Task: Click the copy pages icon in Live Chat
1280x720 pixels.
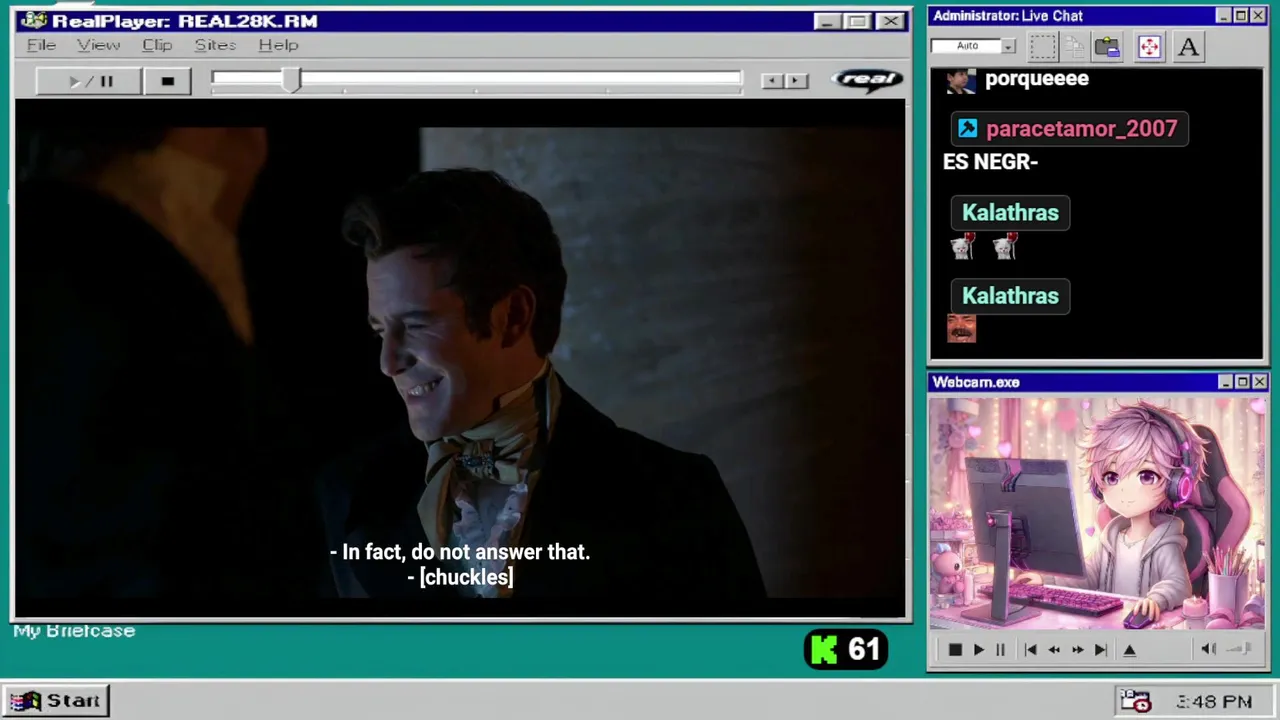Action: point(1074,46)
